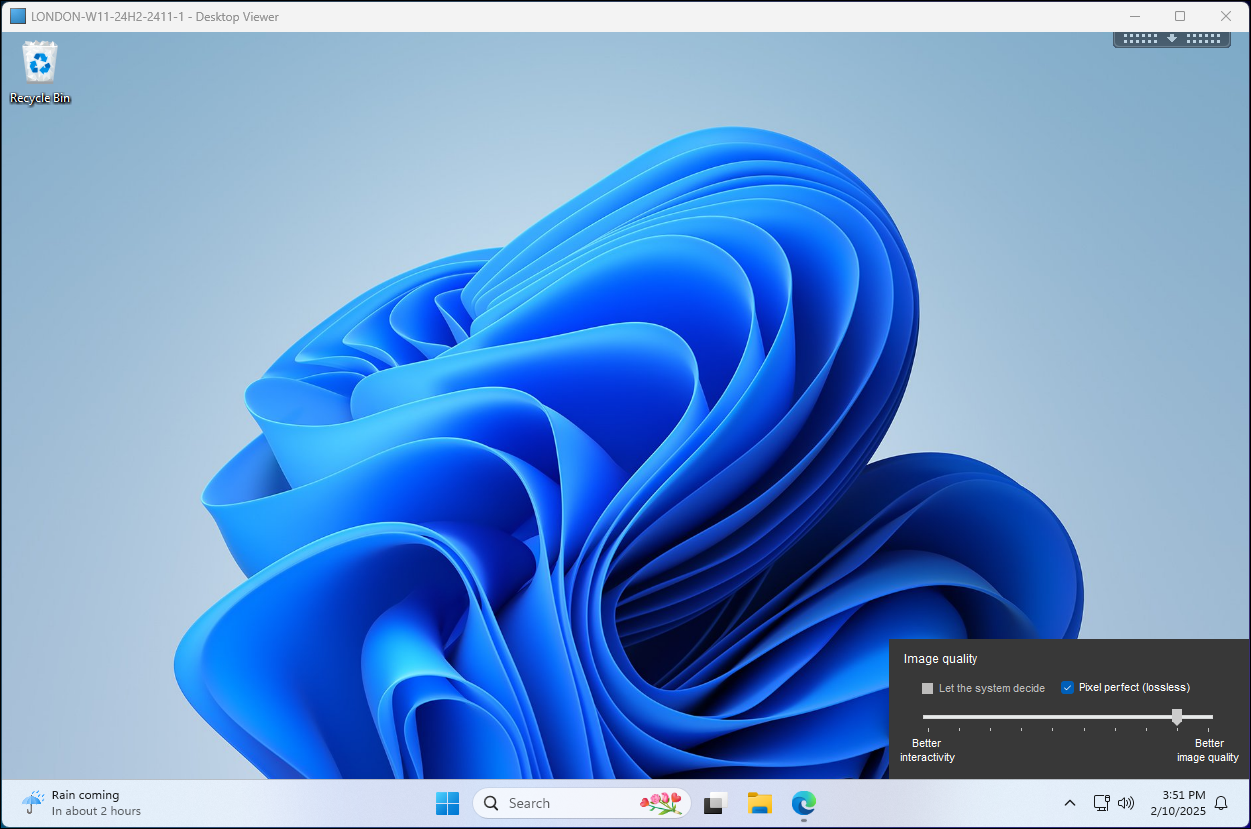Maximize the Desktop Viewer window
Screen dimensions: 1251x829
point(1180,16)
